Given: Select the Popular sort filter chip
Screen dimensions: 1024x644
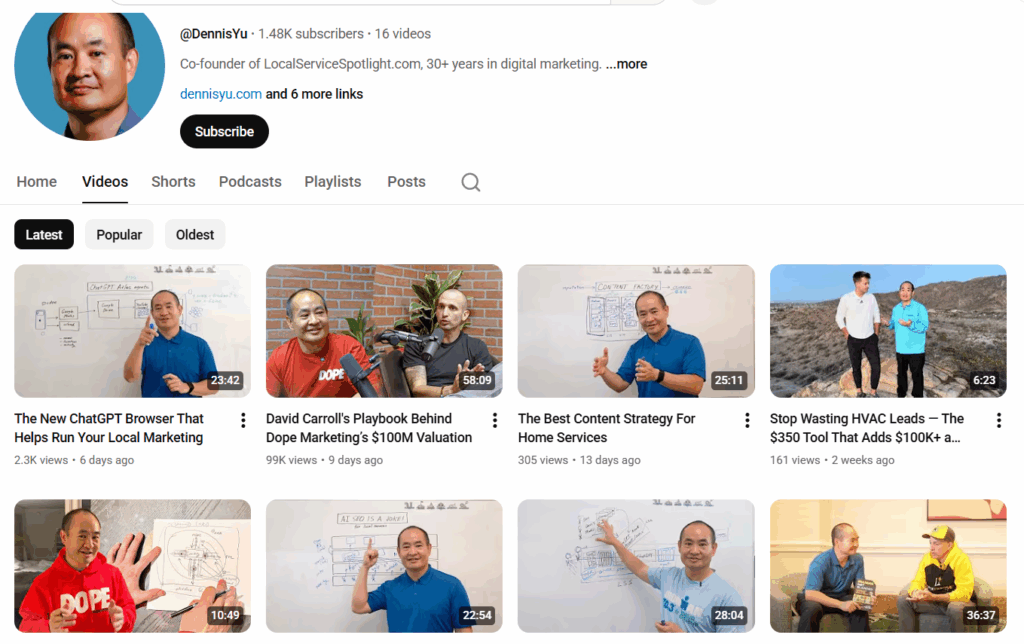Looking at the screenshot, I should [x=119, y=235].
